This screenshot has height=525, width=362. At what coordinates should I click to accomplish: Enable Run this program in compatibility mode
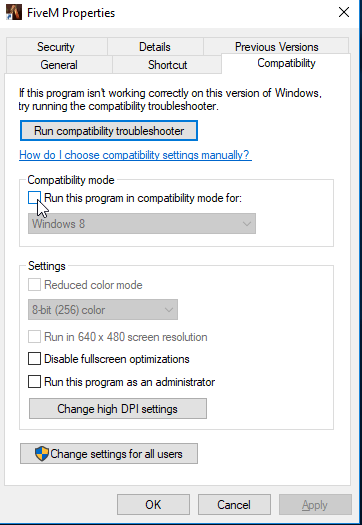(34, 198)
